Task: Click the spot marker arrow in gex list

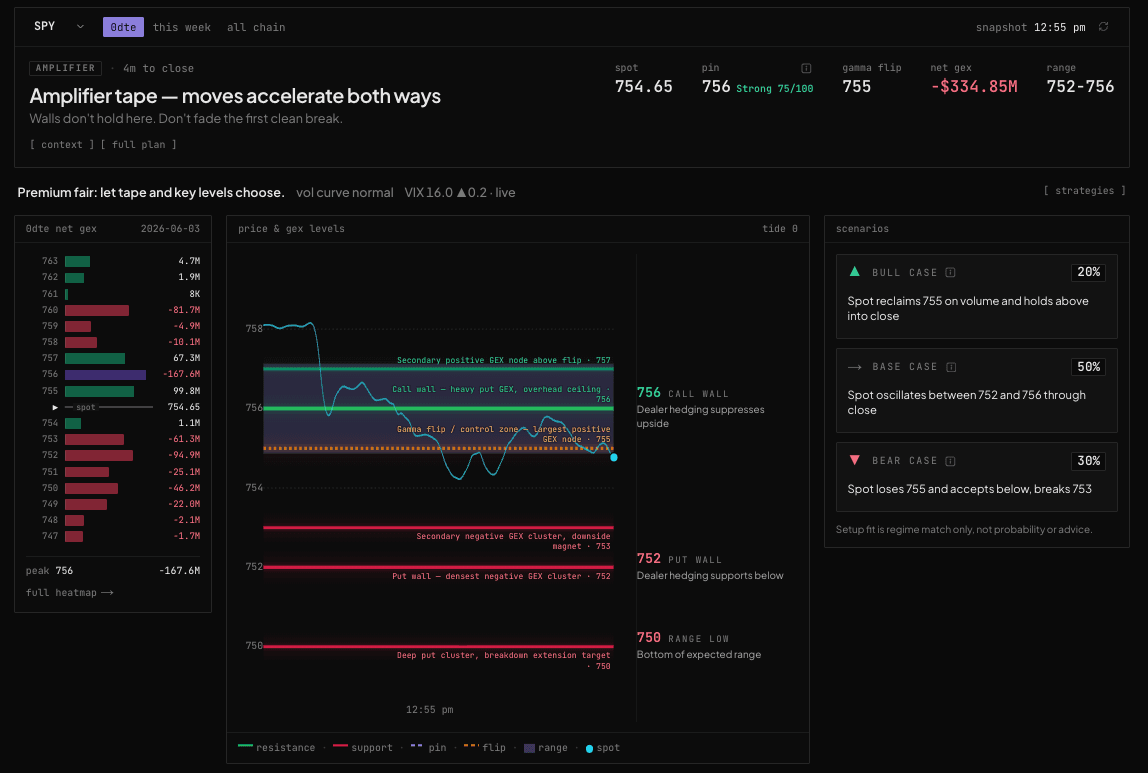Action: (55, 407)
